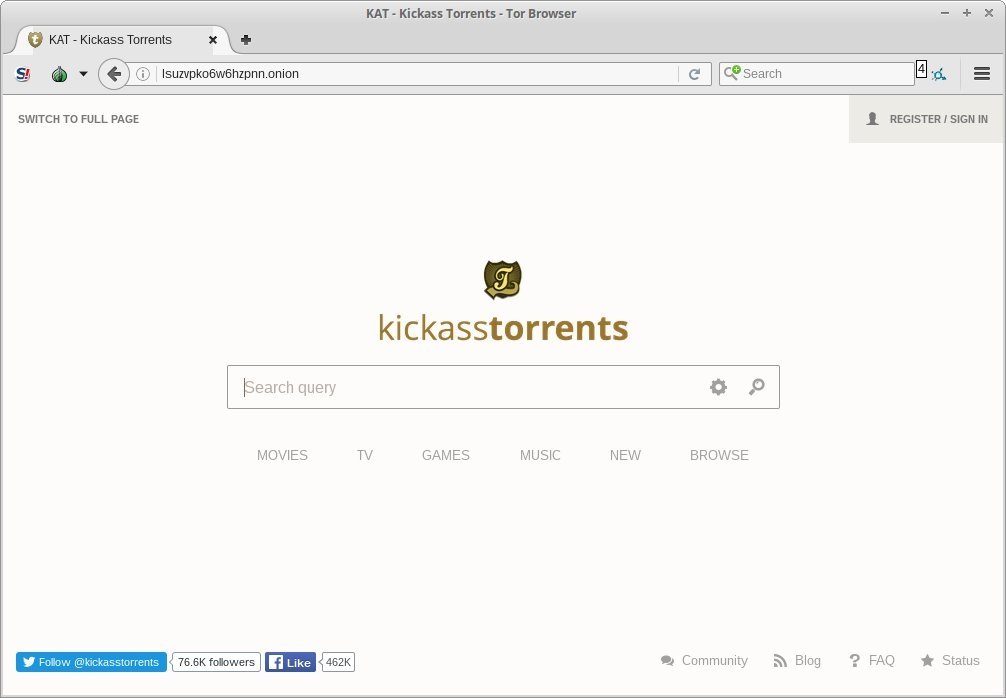Click the Facebook Like button
Image resolution: width=1006 pixels, height=698 pixels.
tap(291, 662)
